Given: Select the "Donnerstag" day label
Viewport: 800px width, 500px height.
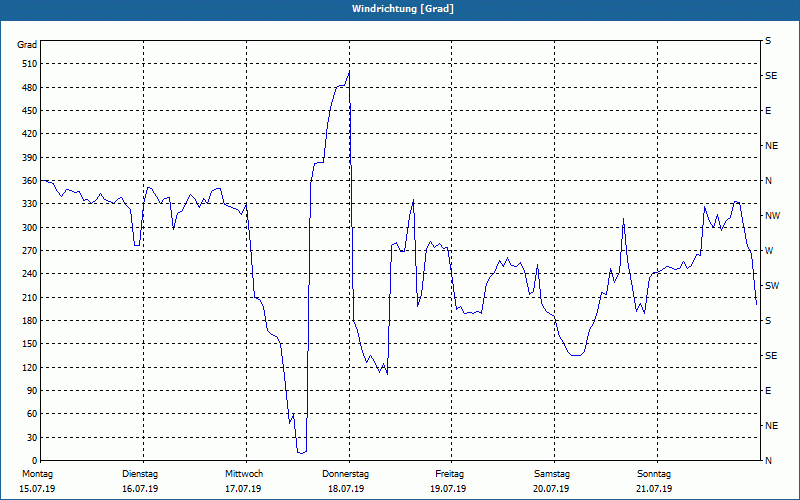Looking at the screenshot, I should pos(345,474).
